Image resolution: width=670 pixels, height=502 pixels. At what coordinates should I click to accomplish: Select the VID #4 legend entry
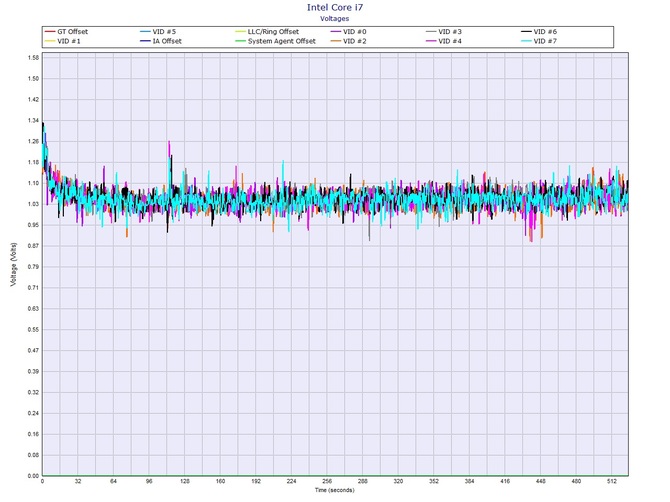click(x=444, y=41)
